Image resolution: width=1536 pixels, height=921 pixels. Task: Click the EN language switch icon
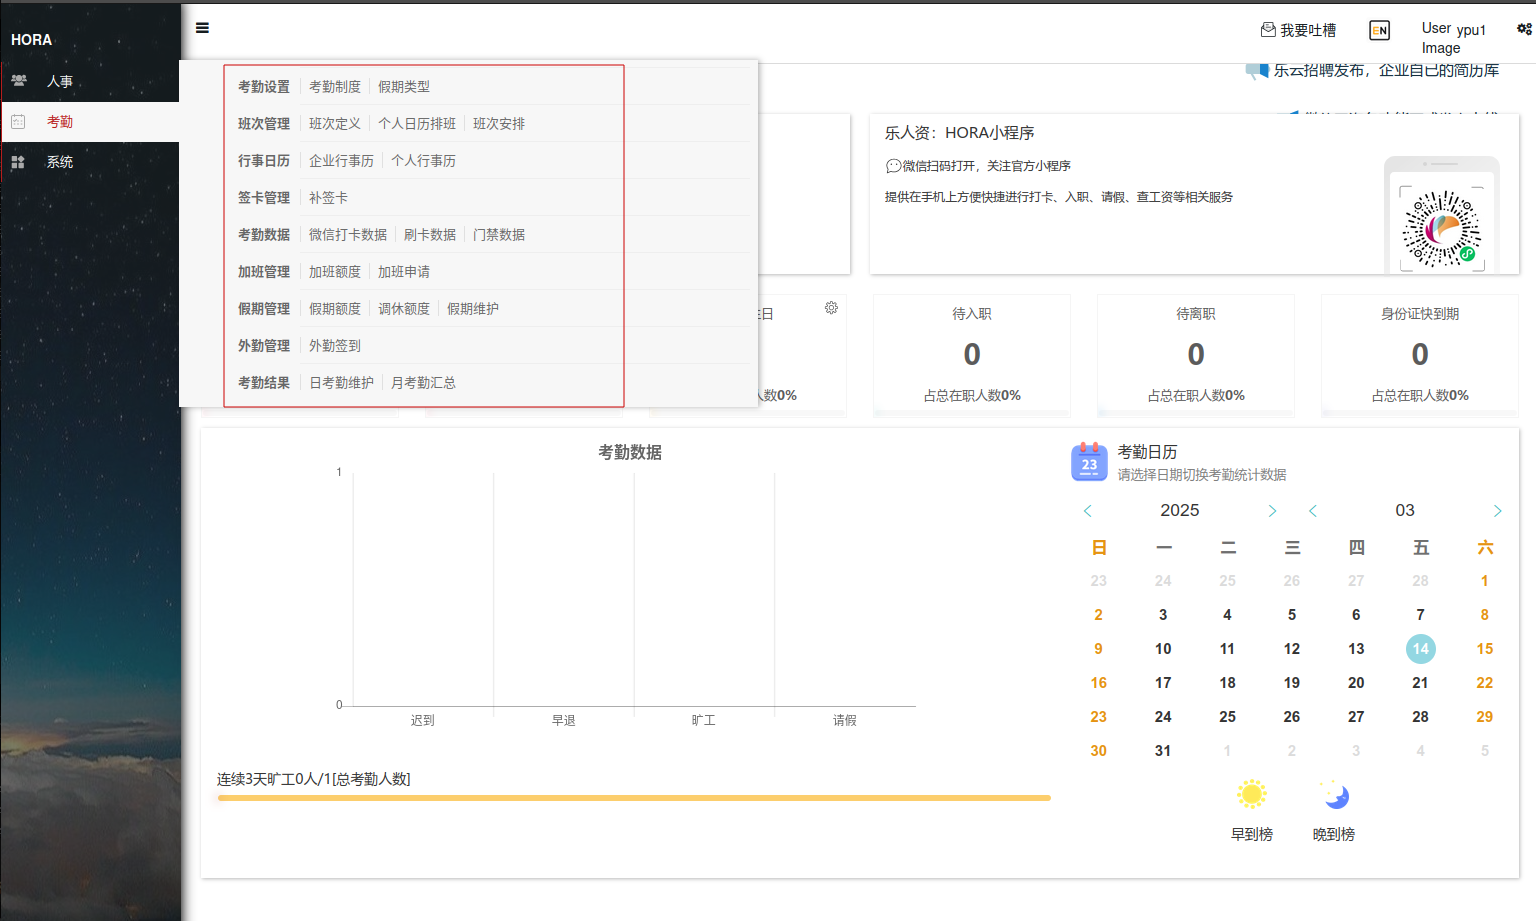(1379, 31)
